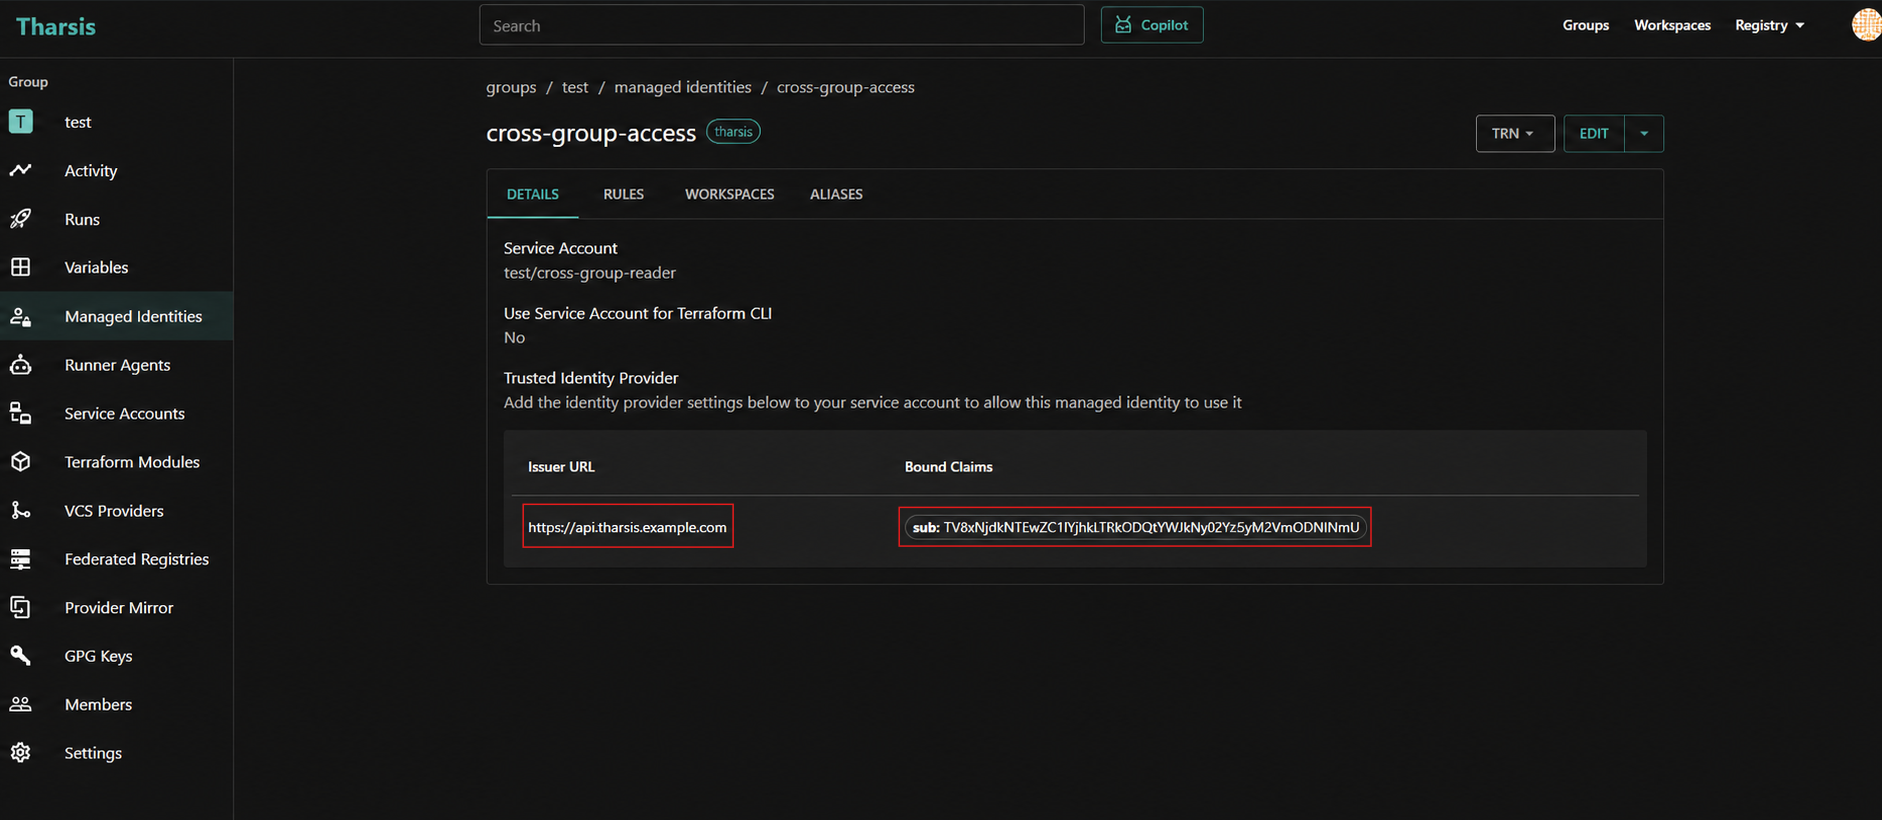Click the Federated Registries server icon
Image resolution: width=1882 pixels, height=820 pixels.
coord(21,559)
